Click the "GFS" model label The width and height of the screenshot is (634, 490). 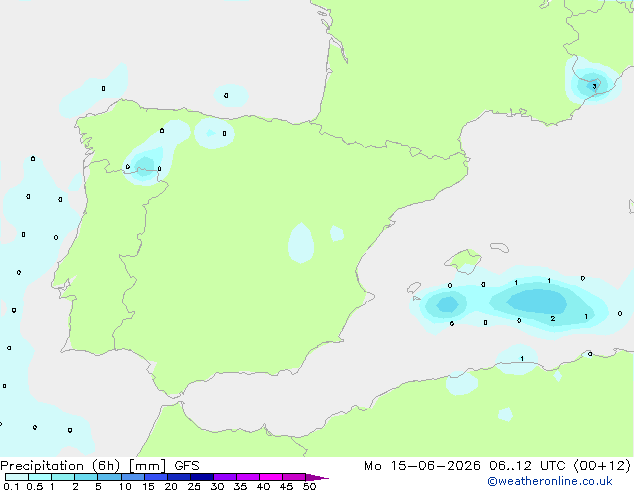[187, 466]
